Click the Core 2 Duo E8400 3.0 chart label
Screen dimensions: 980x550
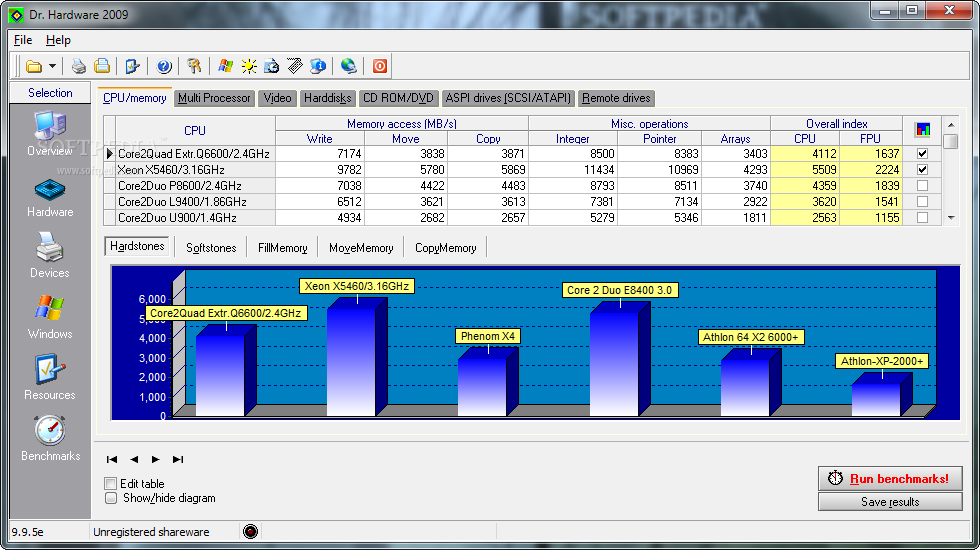click(x=619, y=290)
